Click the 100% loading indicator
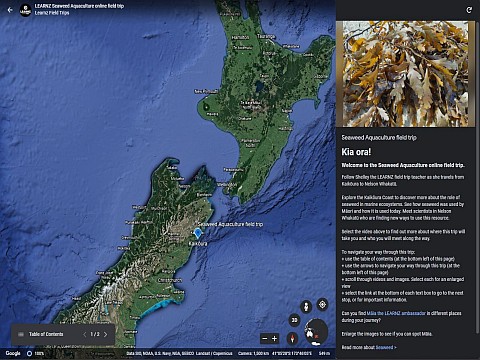 35,353
